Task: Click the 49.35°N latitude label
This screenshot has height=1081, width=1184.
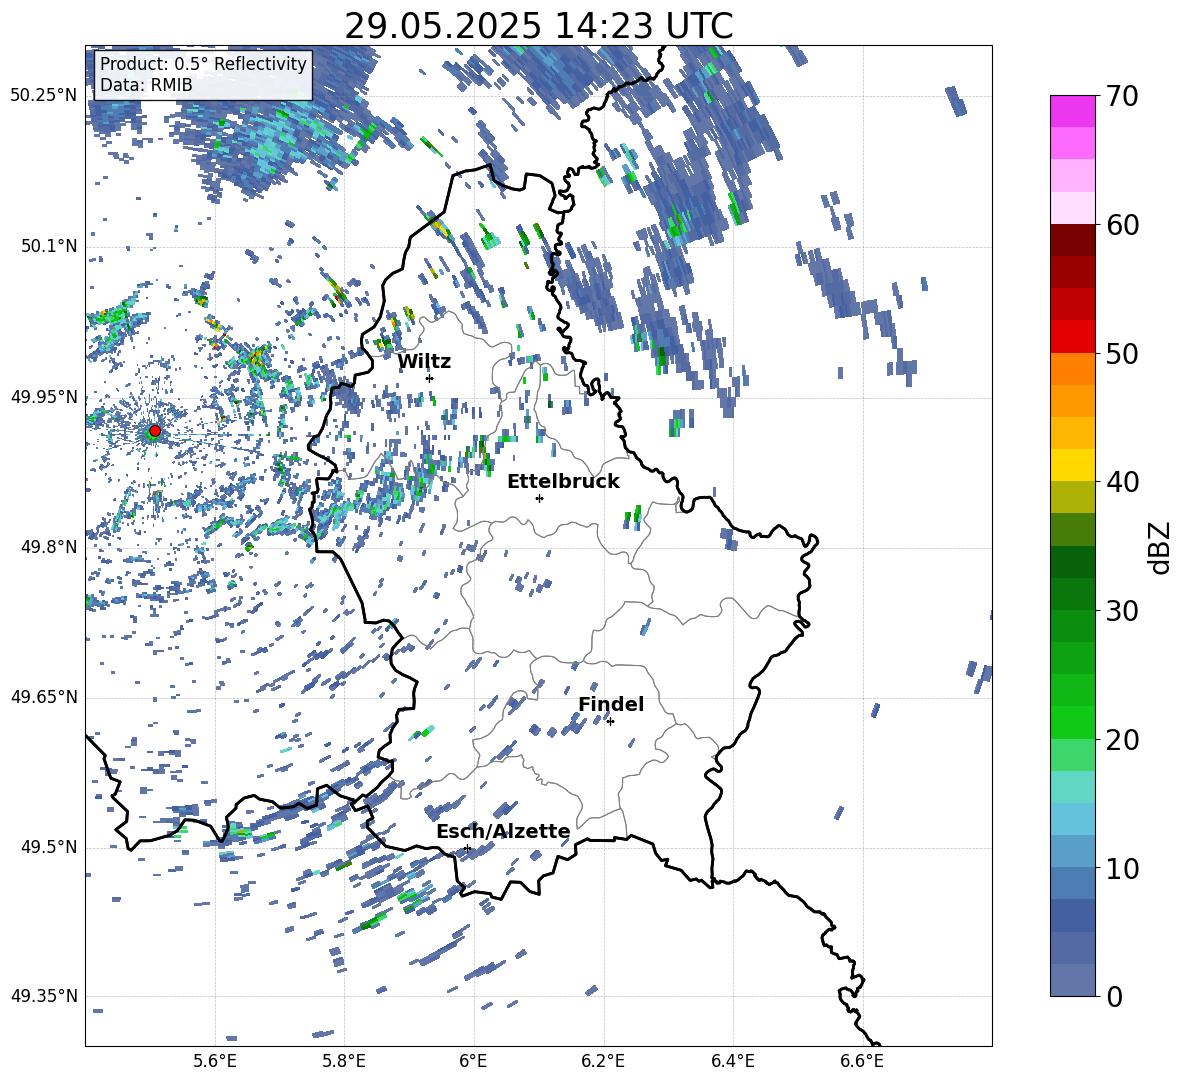Action: point(44,996)
